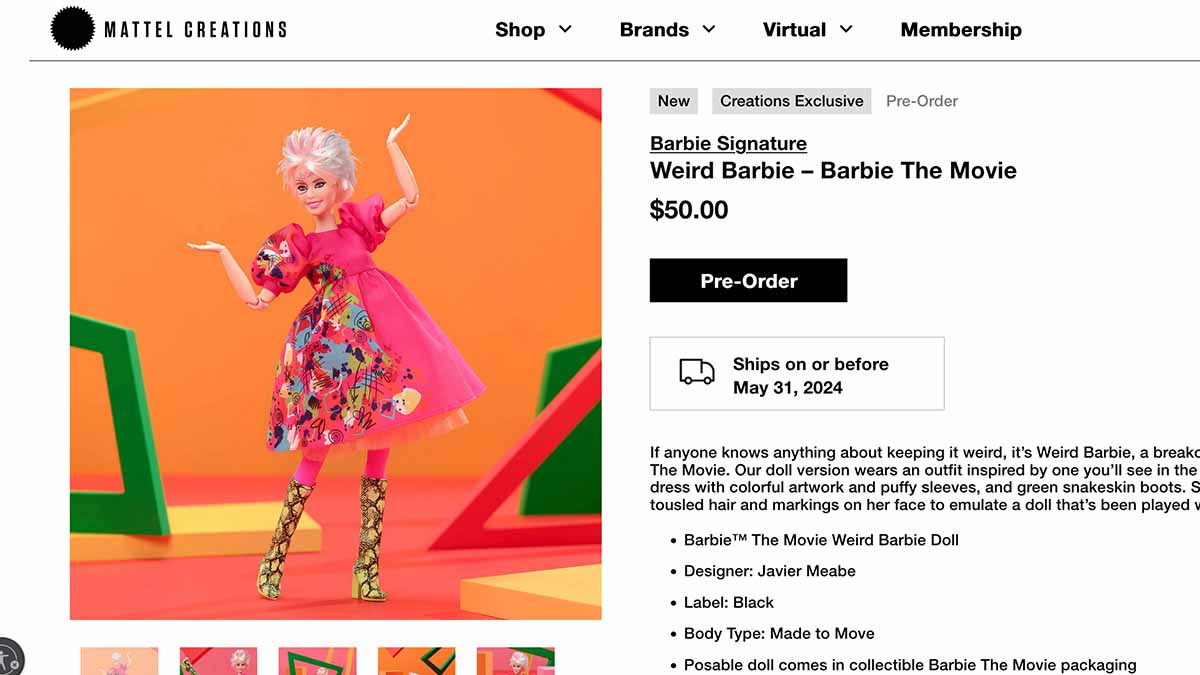Click the Mattel Creations wordmark
Image resolution: width=1200 pixels, height=675 pixels.
[x=194, y=28]
